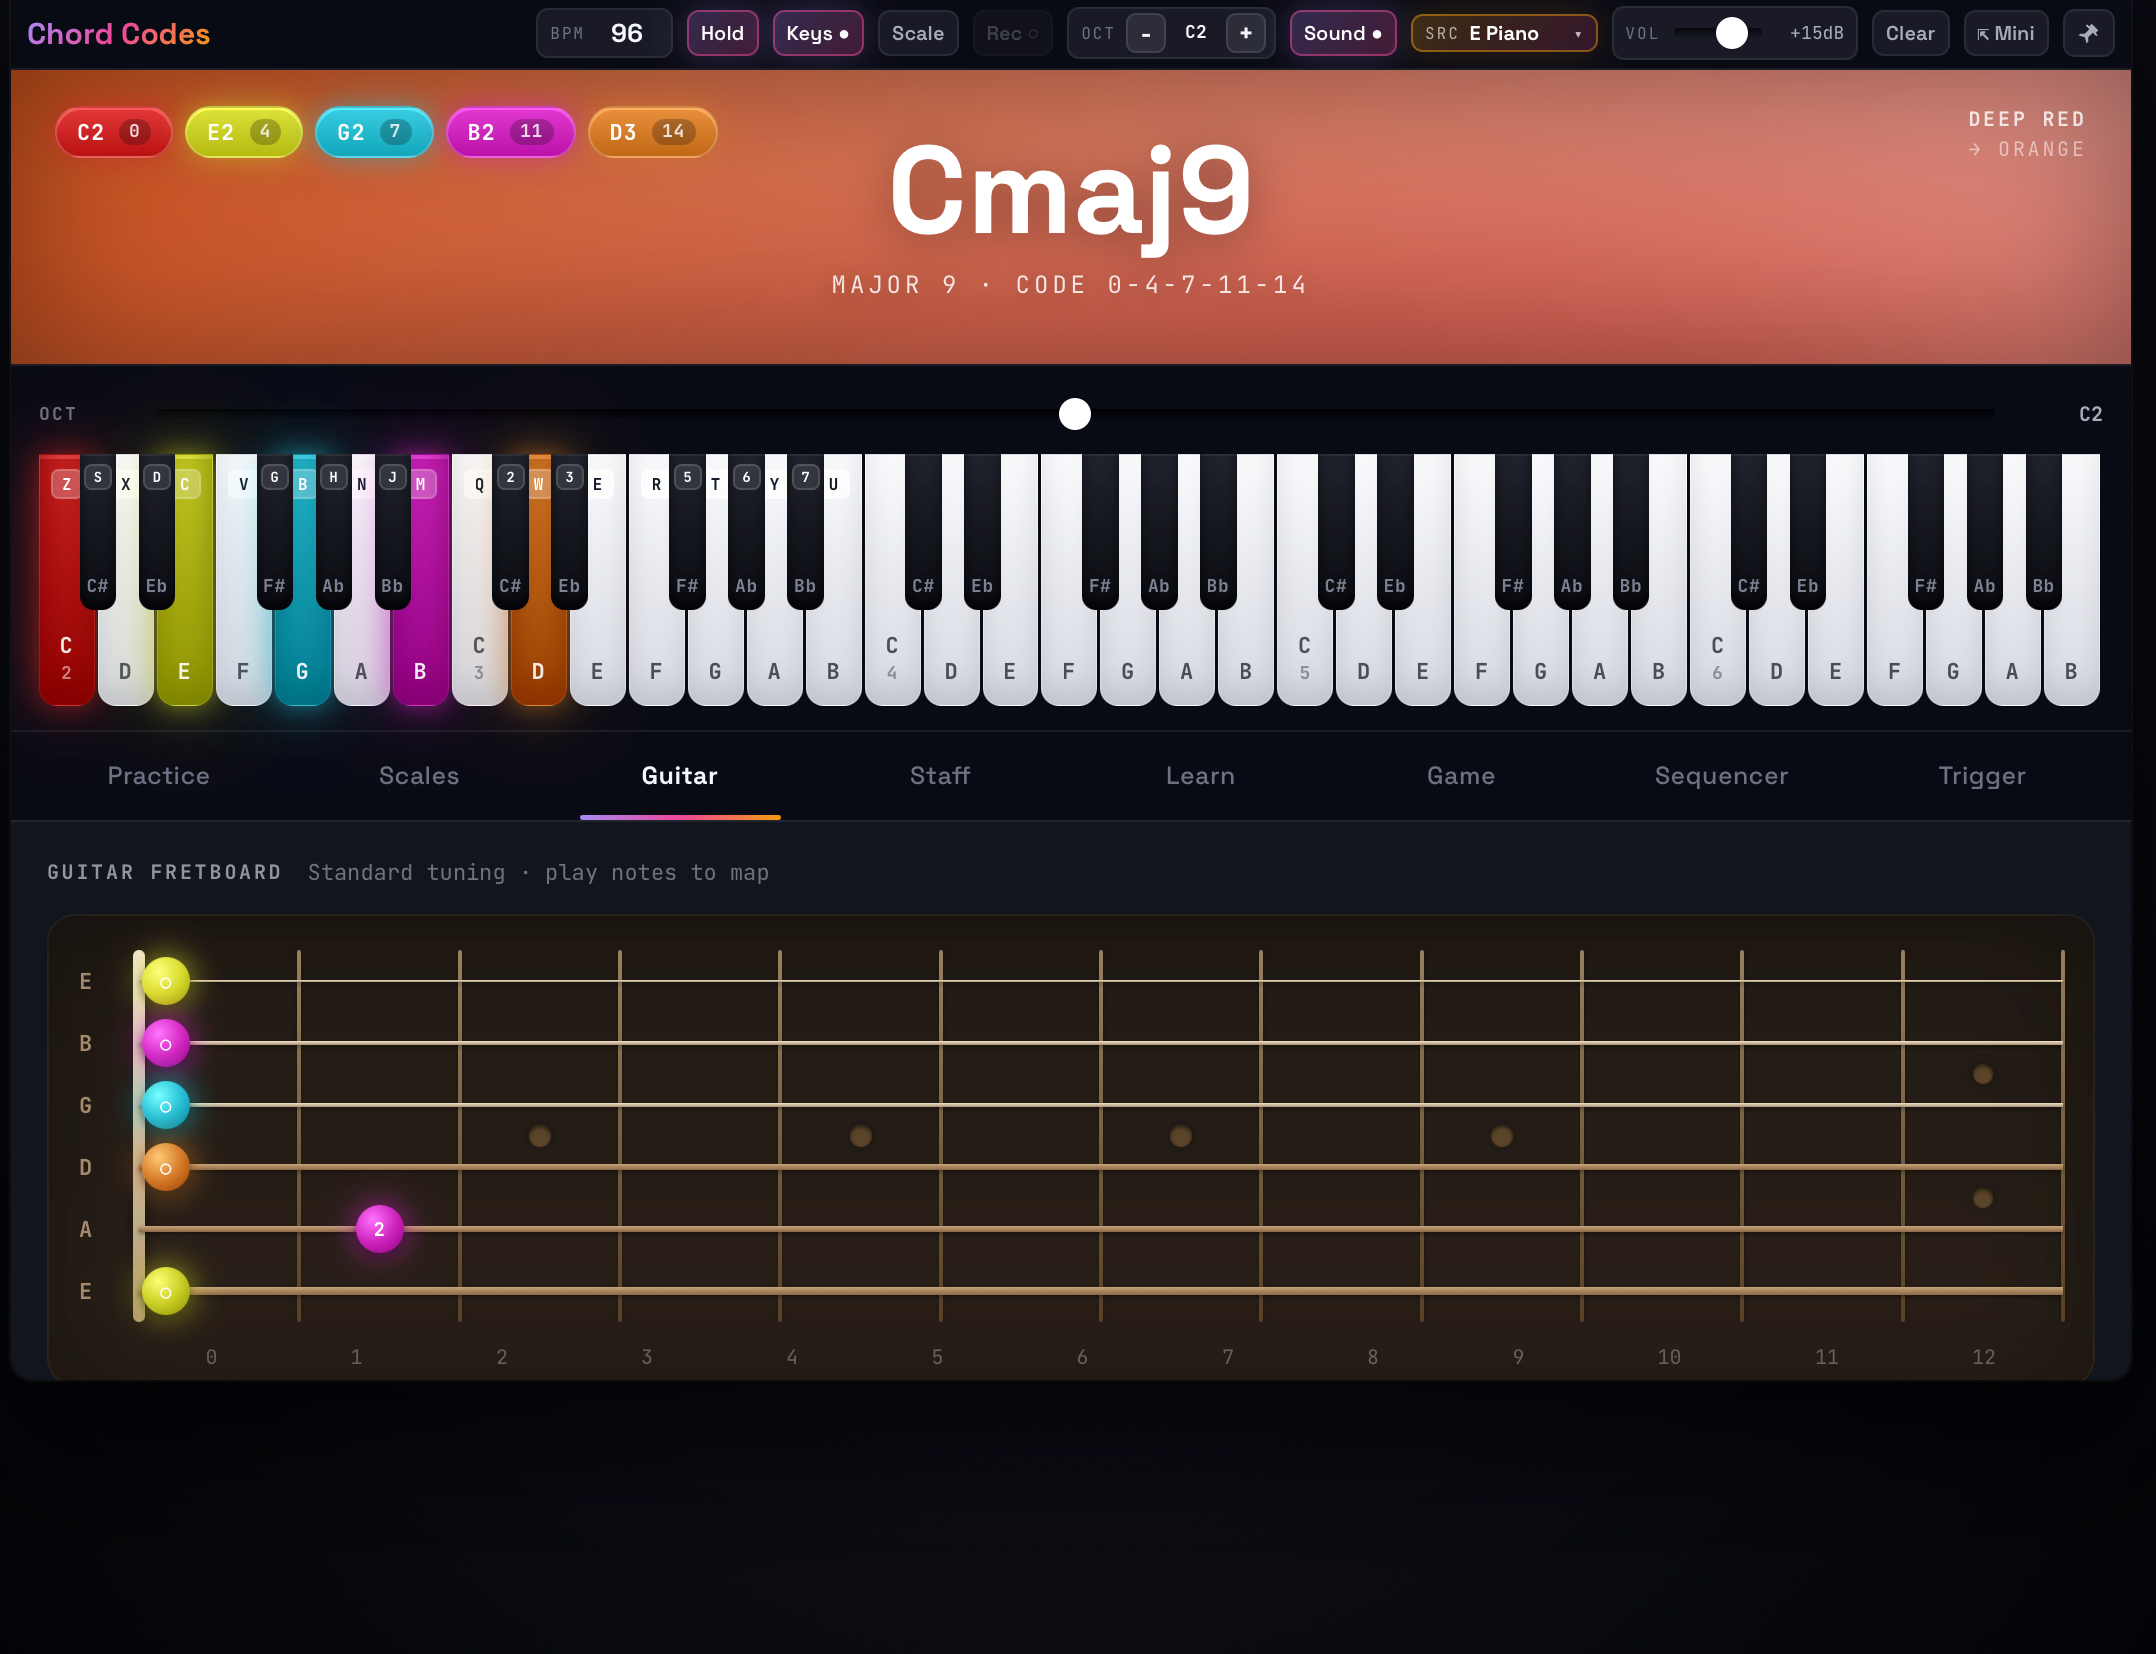
Task: Open the Game tab
Action: [x=1461, y=776]
